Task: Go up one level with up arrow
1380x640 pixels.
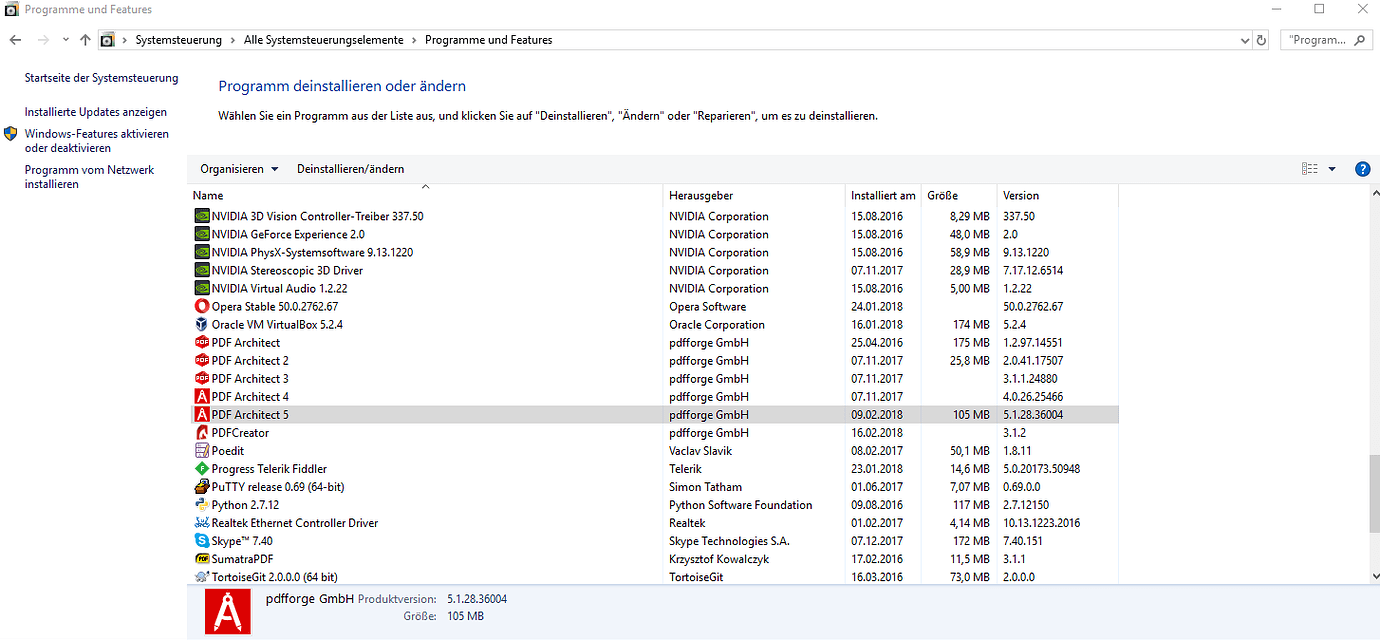Action: tap(85, 40)
